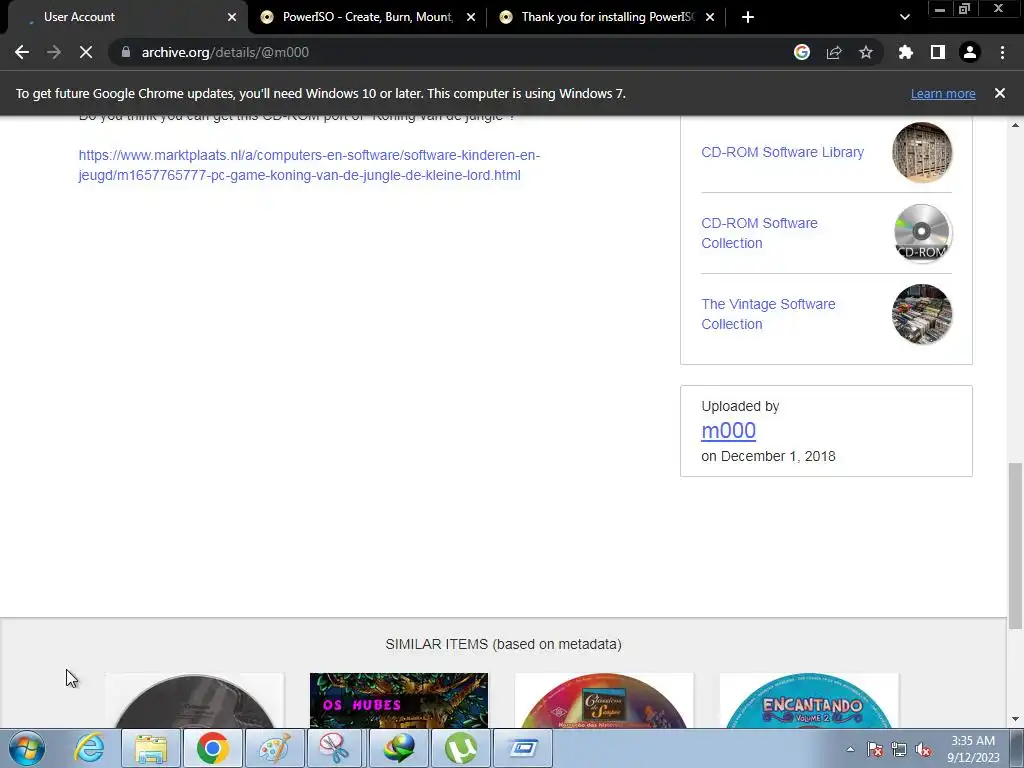Open CD-ROM Software Library link

click(782, 152)
